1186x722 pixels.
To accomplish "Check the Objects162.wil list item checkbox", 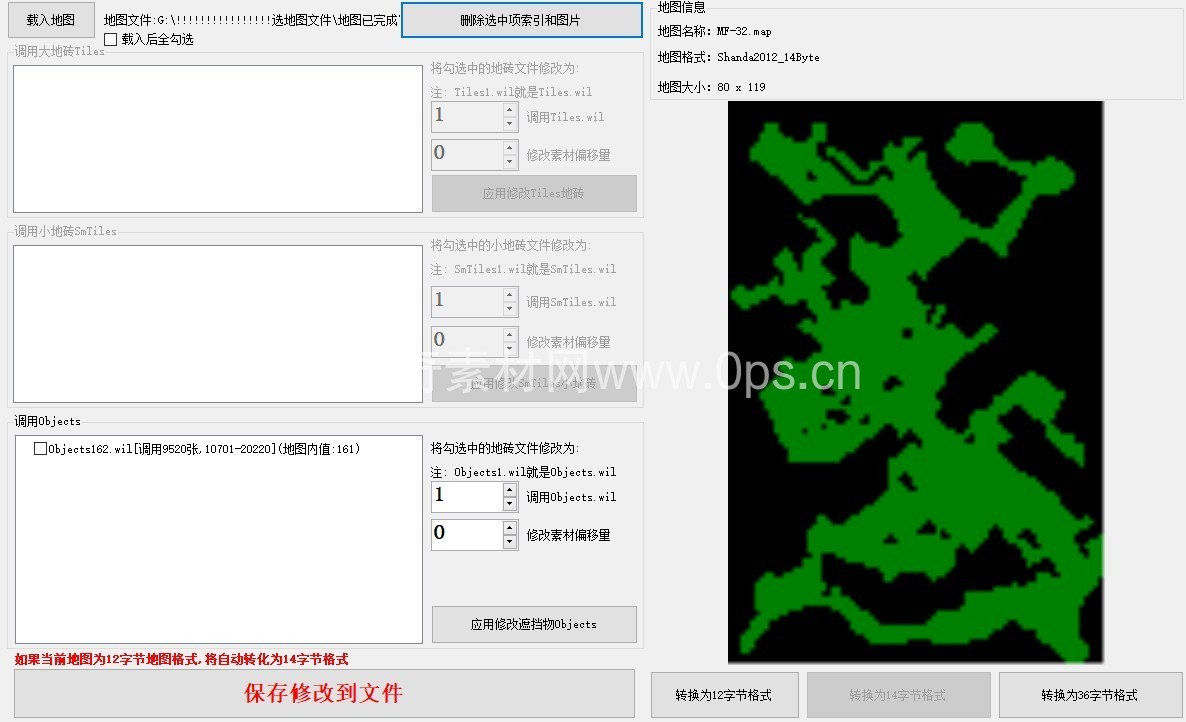I will tap(40, 449).
